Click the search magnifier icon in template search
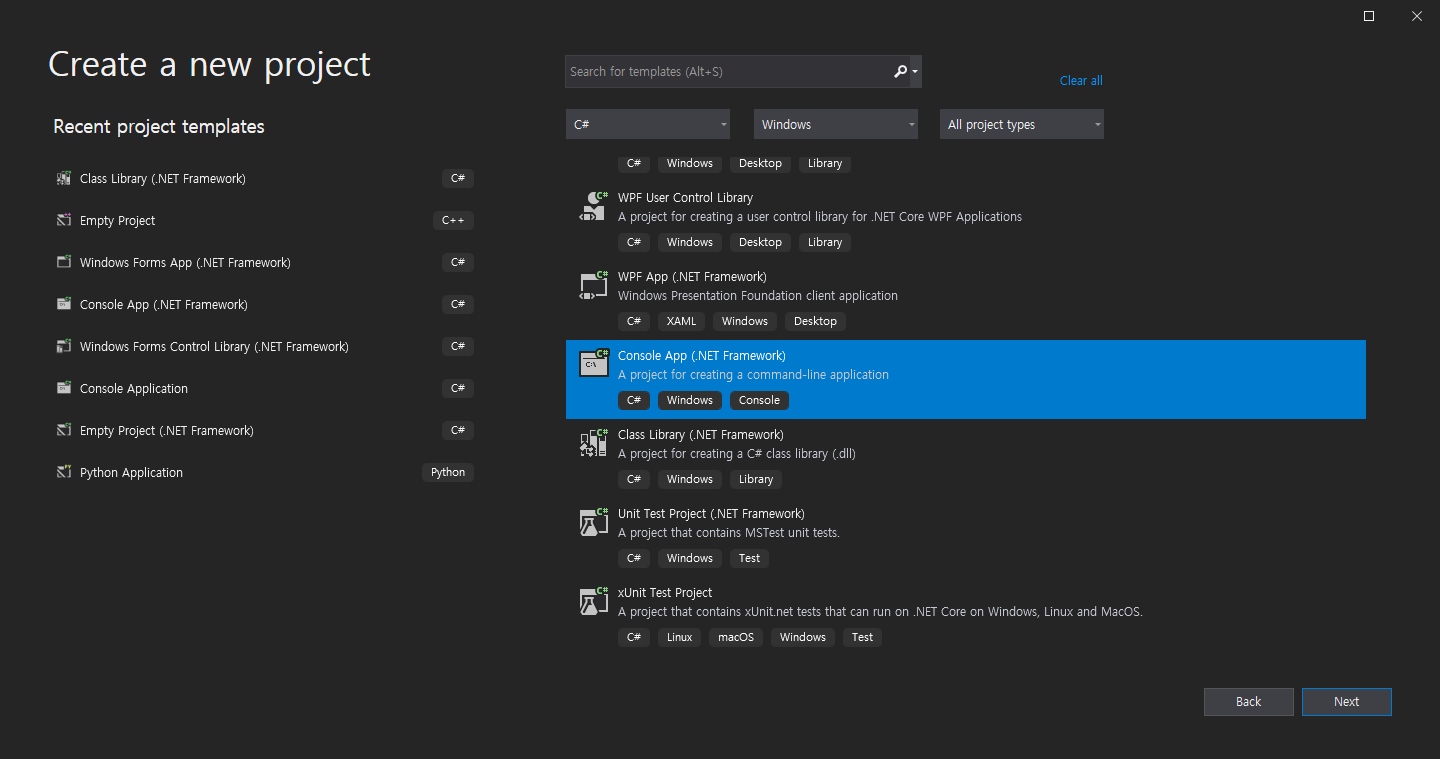This screenshot has width=1440, height=759. pyautogui.click(x=900, y=71)
